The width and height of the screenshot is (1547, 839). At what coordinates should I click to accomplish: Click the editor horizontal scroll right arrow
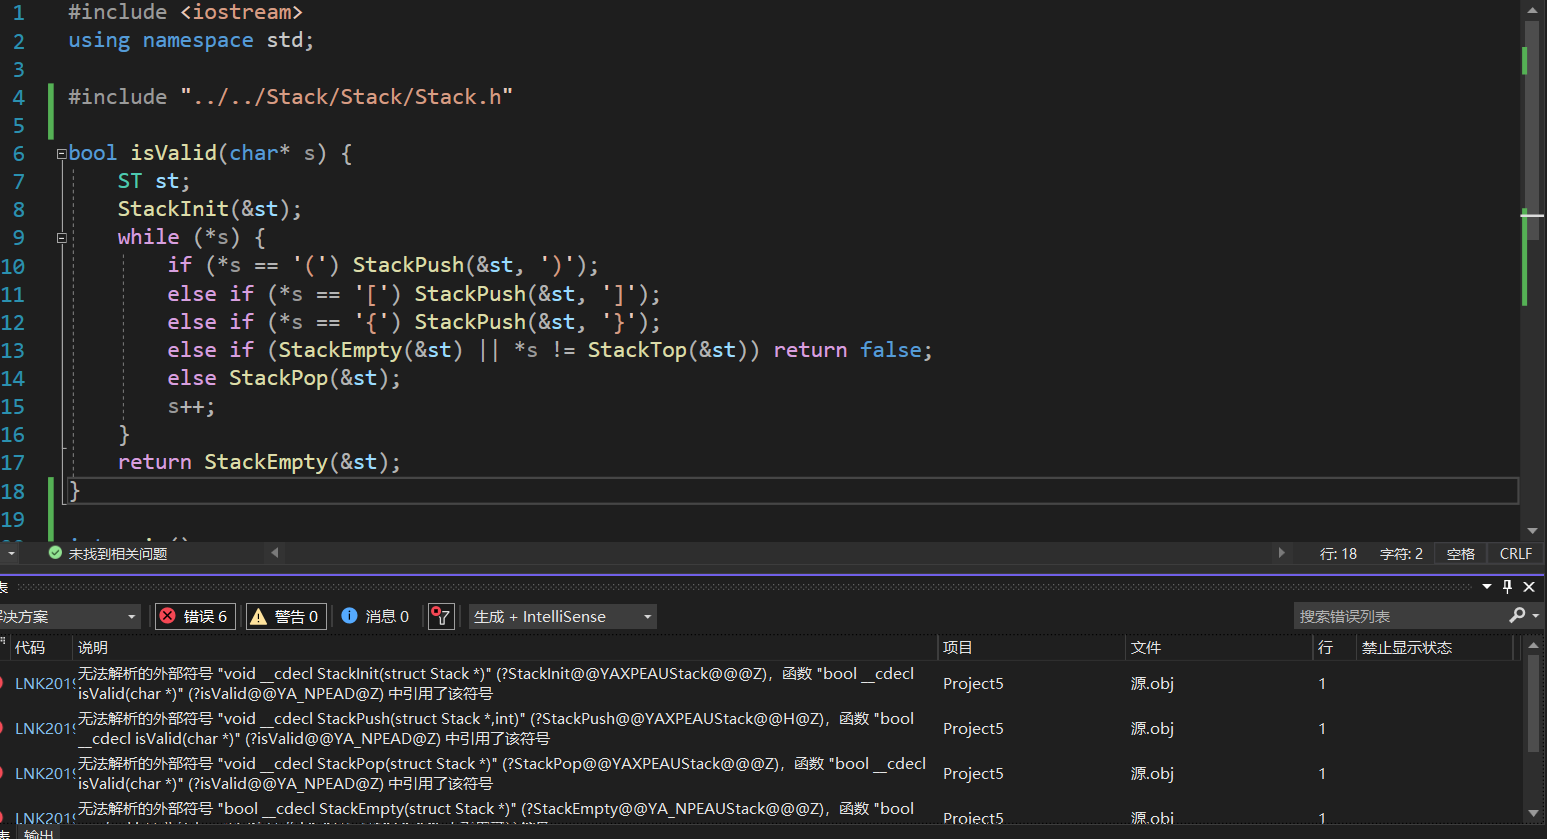click(1281, 552)
